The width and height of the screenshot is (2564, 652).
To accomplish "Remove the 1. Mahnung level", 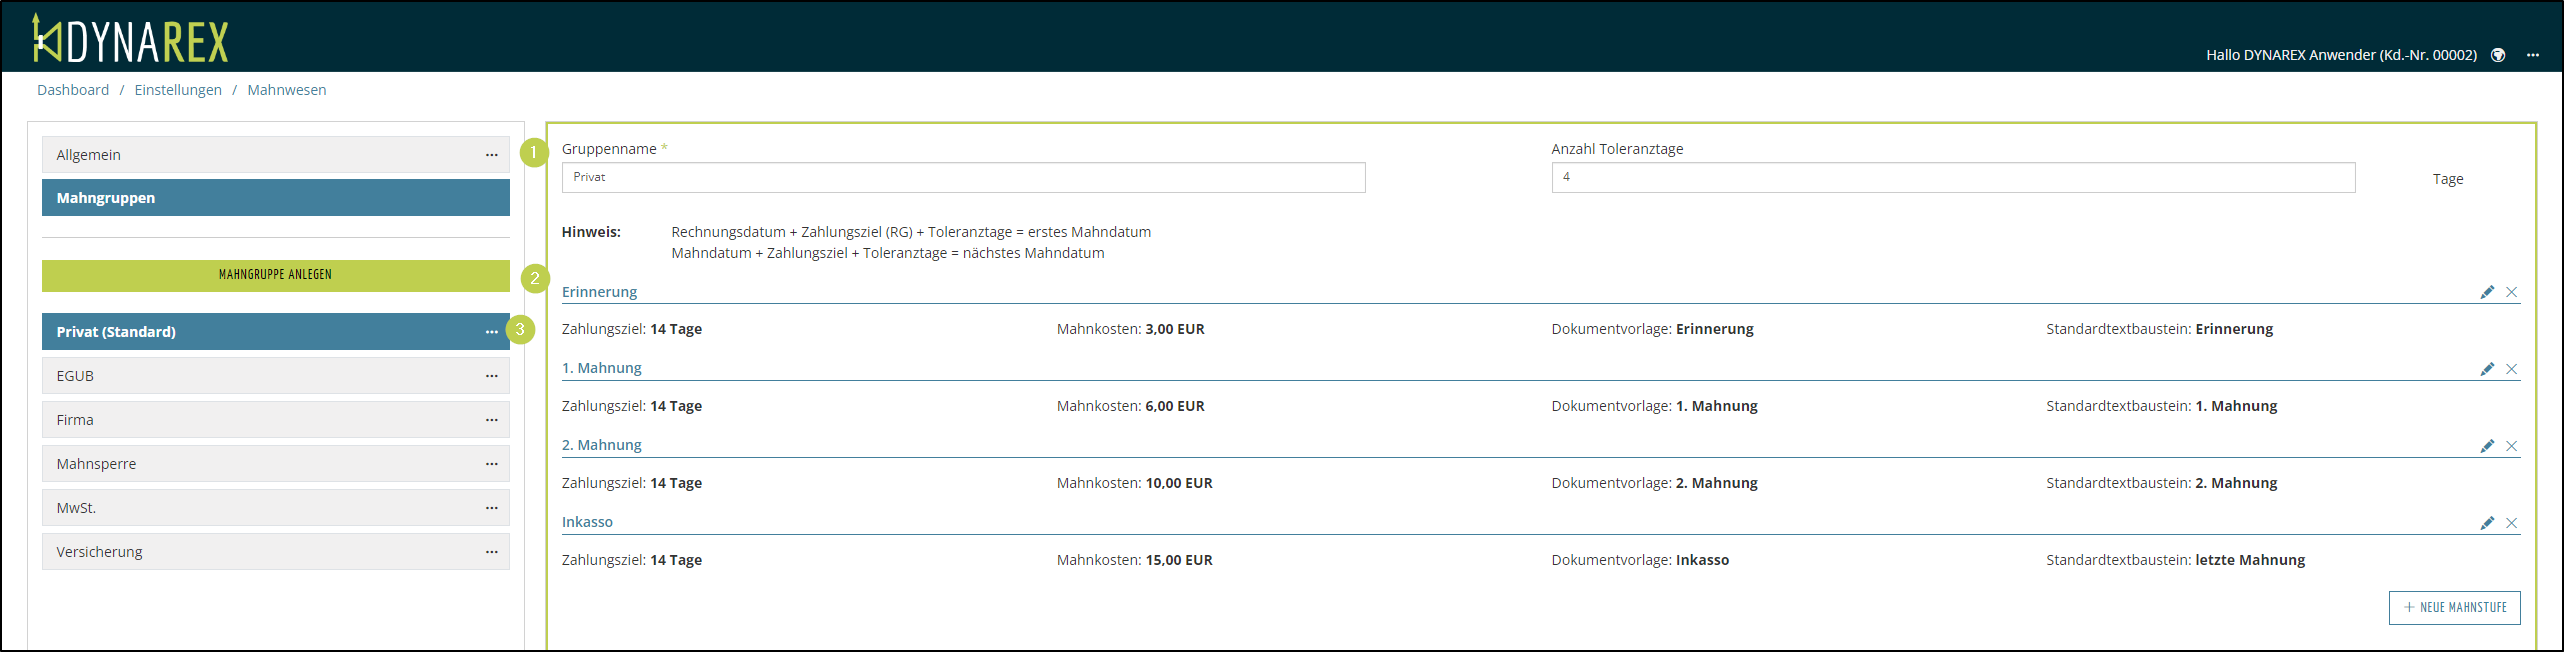I will 2511,369.
